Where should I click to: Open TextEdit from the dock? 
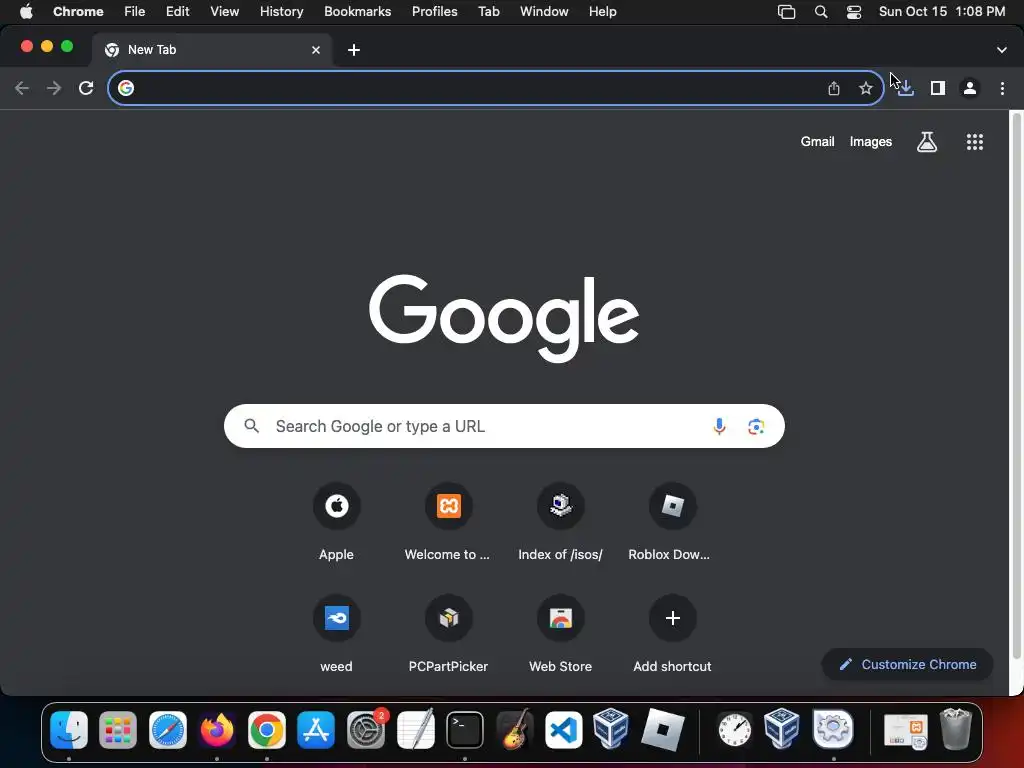coord(415,729)
